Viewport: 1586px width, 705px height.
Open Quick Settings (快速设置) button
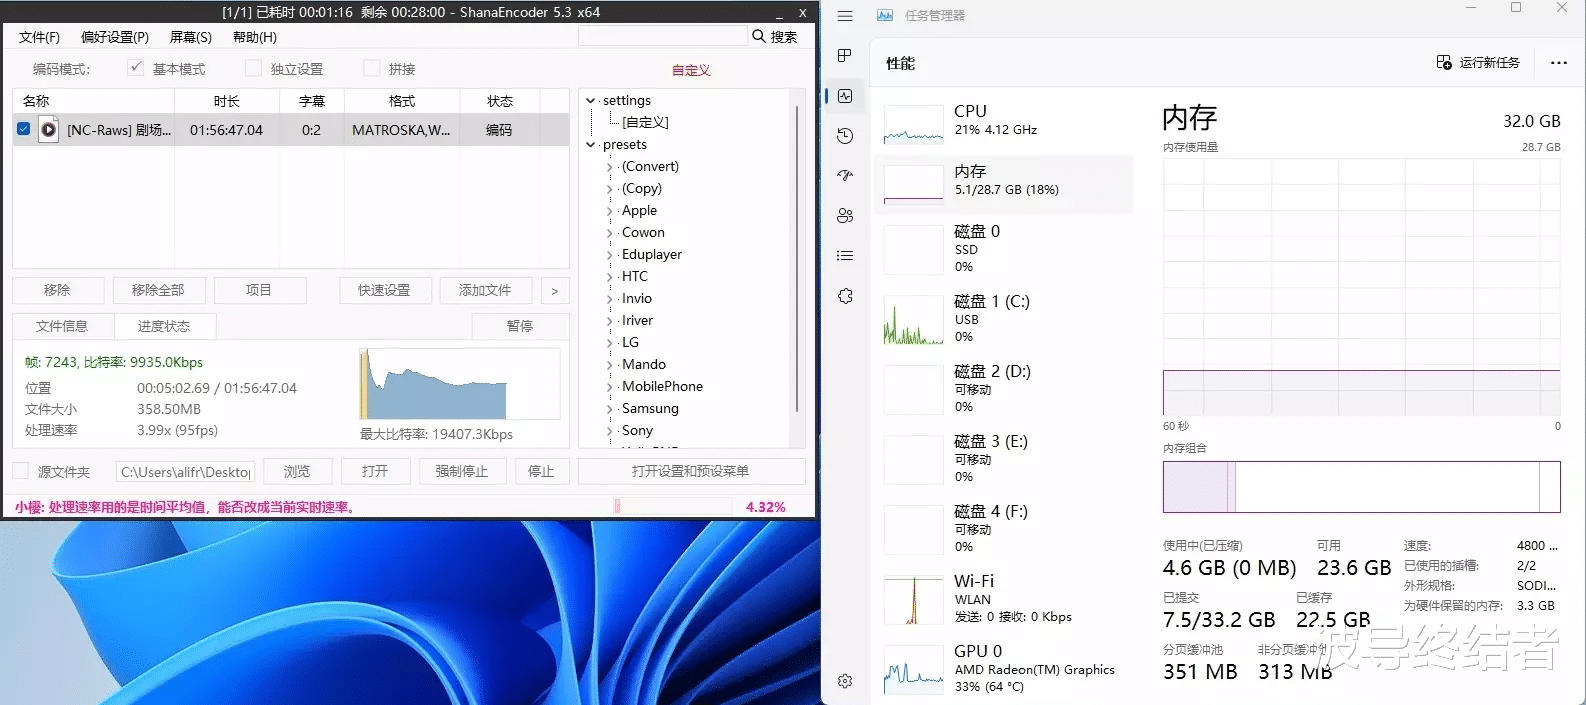(x=385, y=290)
